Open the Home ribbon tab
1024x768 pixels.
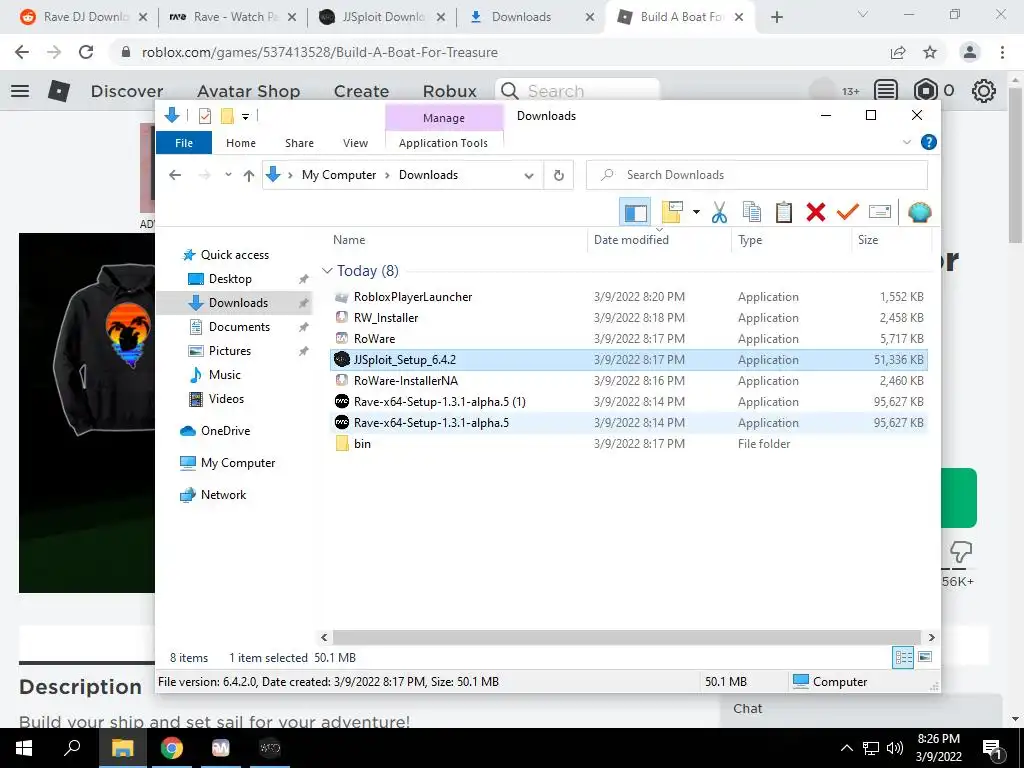(241, 142)
